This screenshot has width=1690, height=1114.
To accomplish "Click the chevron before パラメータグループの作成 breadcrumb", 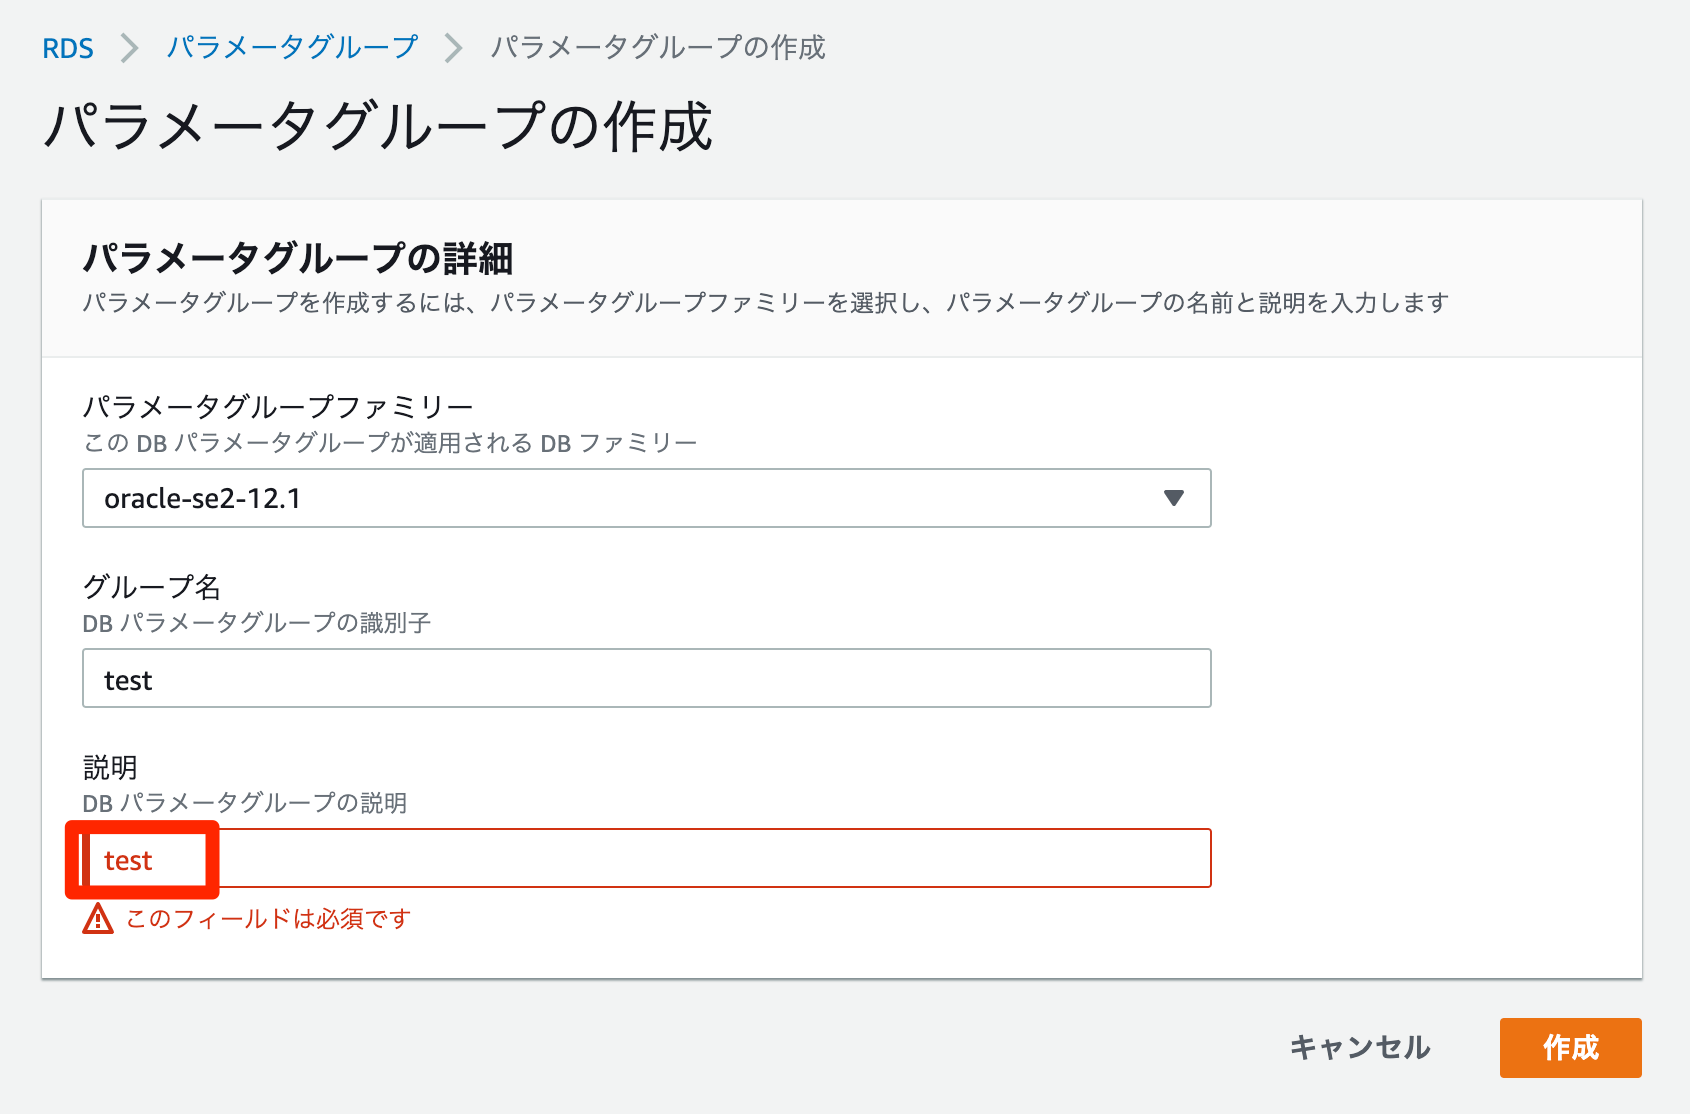I will point(454,48).
